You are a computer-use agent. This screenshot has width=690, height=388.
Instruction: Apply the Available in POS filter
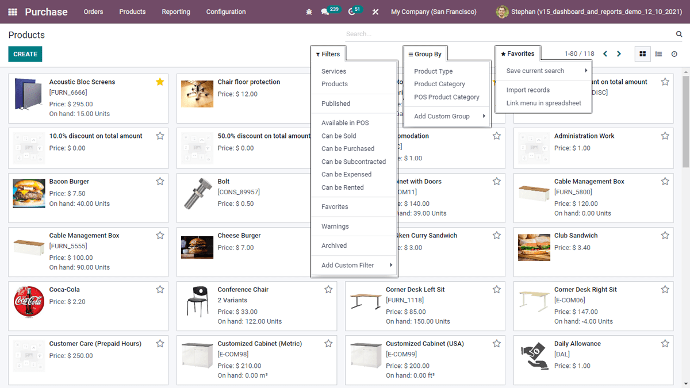pos(345,123)
